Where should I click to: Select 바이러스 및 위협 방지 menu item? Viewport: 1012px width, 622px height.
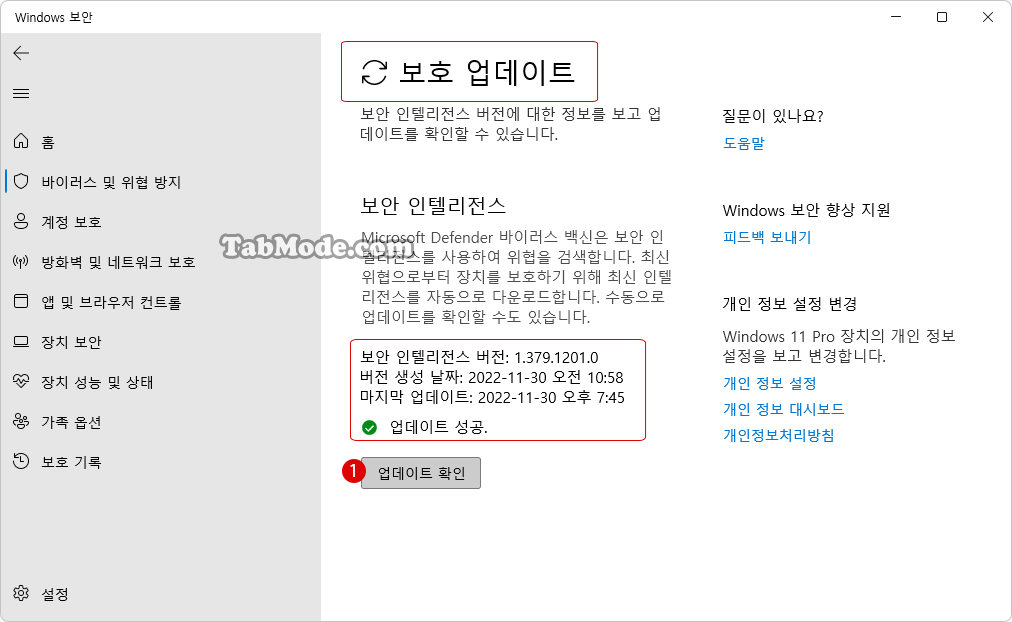[x=111, y=182]
